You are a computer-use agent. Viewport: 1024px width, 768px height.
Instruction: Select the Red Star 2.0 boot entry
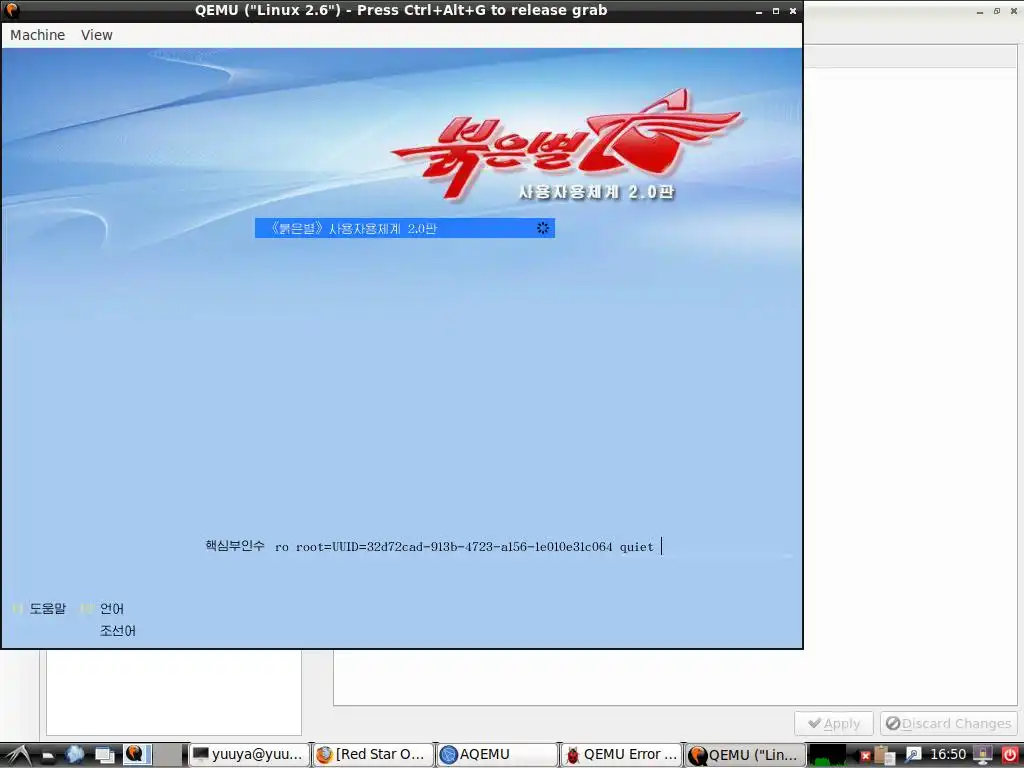(404, 228)
